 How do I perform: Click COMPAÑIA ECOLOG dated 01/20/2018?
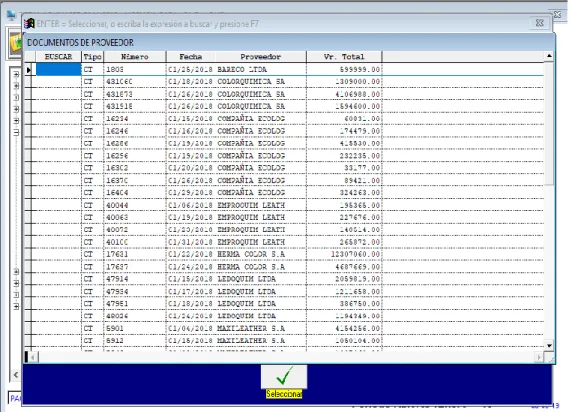(x=251, y=168)
